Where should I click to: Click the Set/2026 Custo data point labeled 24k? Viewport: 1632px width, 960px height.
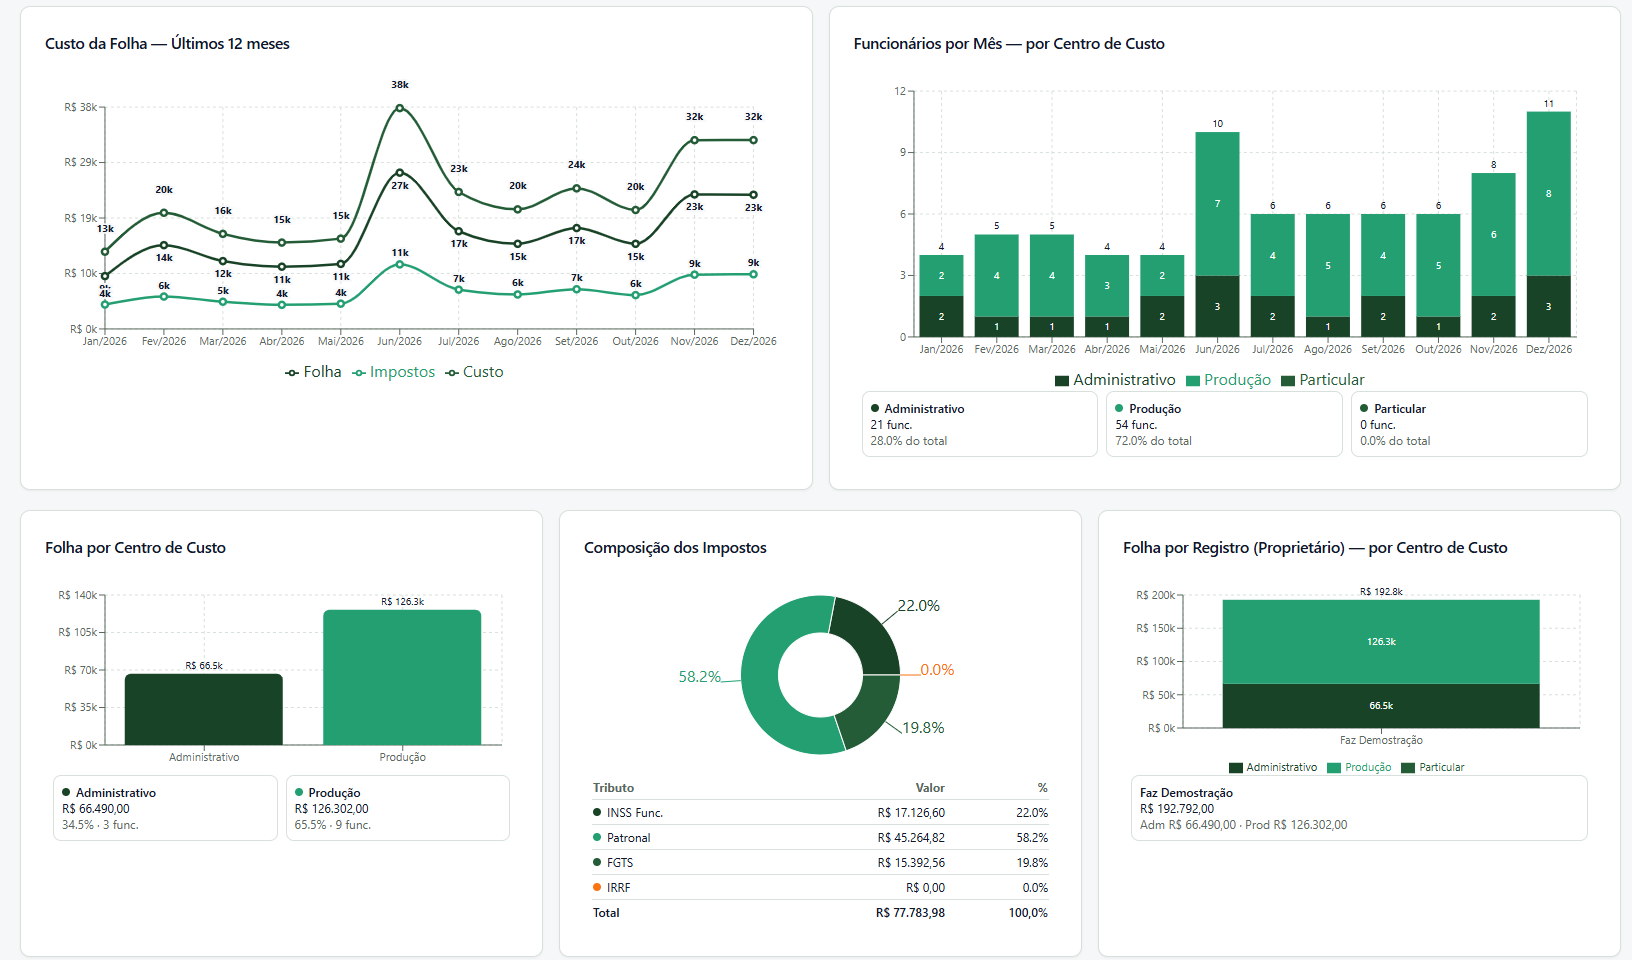tap(577, 188)
